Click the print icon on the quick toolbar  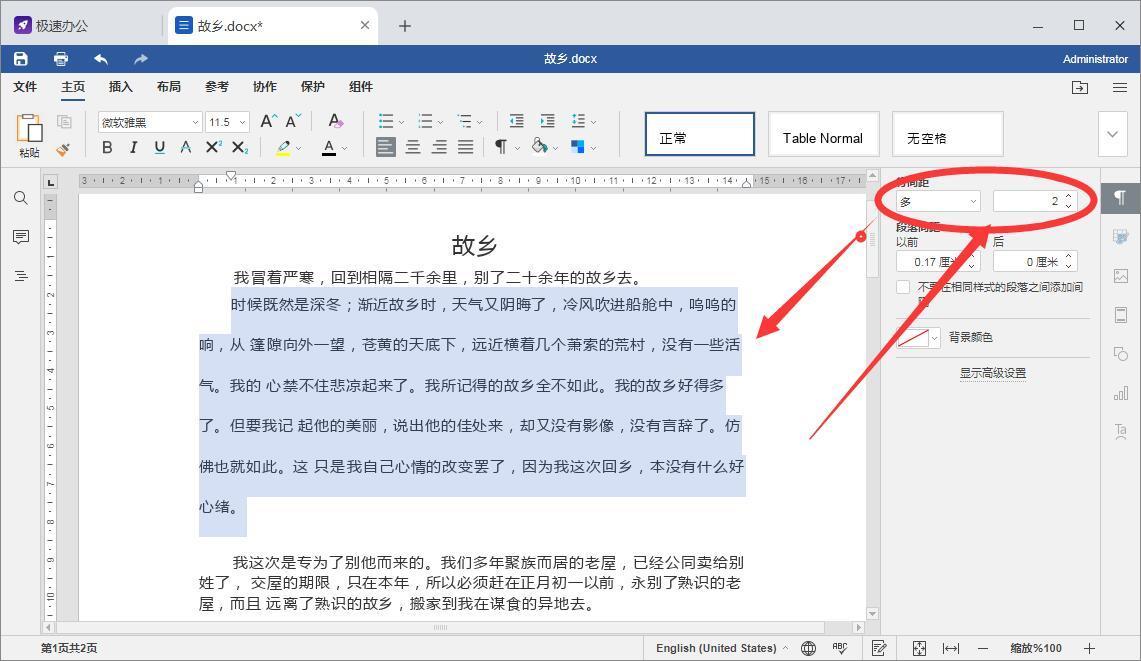[x=60, y=58]
